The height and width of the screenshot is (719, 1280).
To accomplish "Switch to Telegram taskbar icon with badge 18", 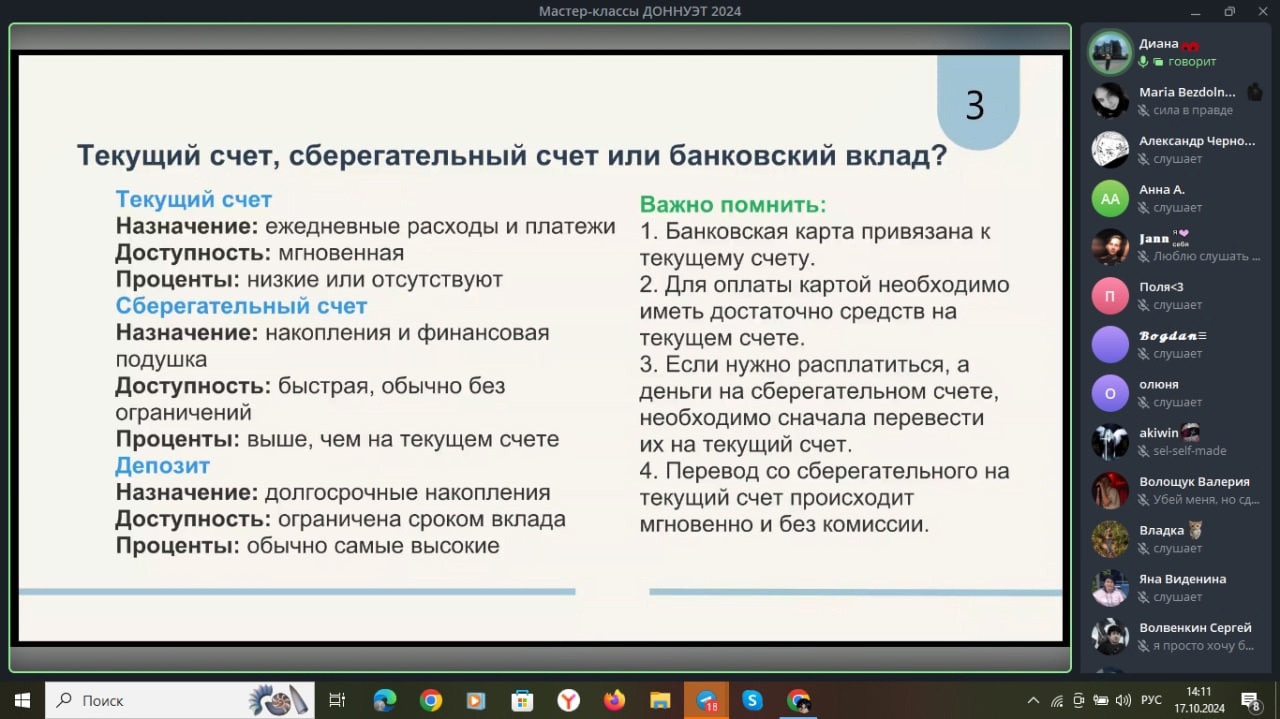I will coord(706,701).
